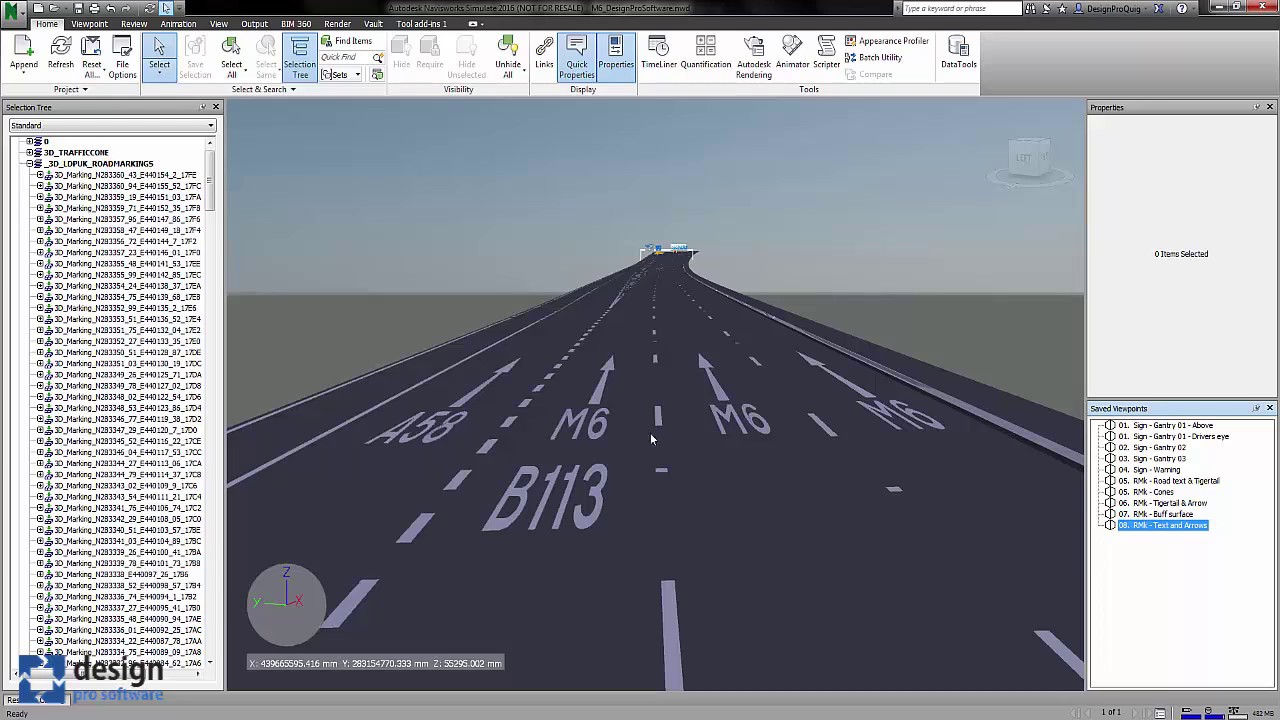Click the Print icon in quick access toolbar
The image size is (1280, 720).
coord(94,8)
